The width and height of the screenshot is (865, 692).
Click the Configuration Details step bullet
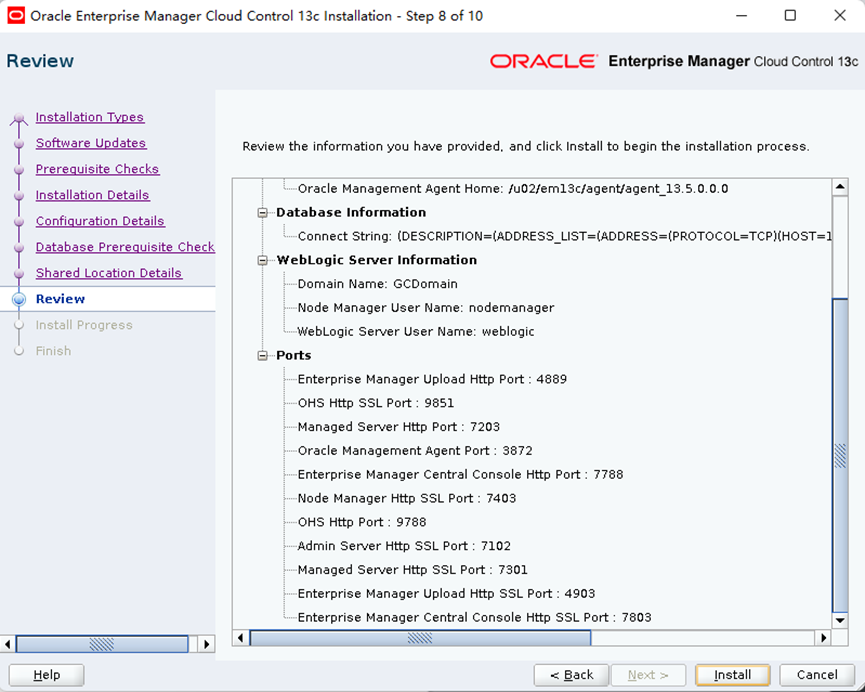19,221
